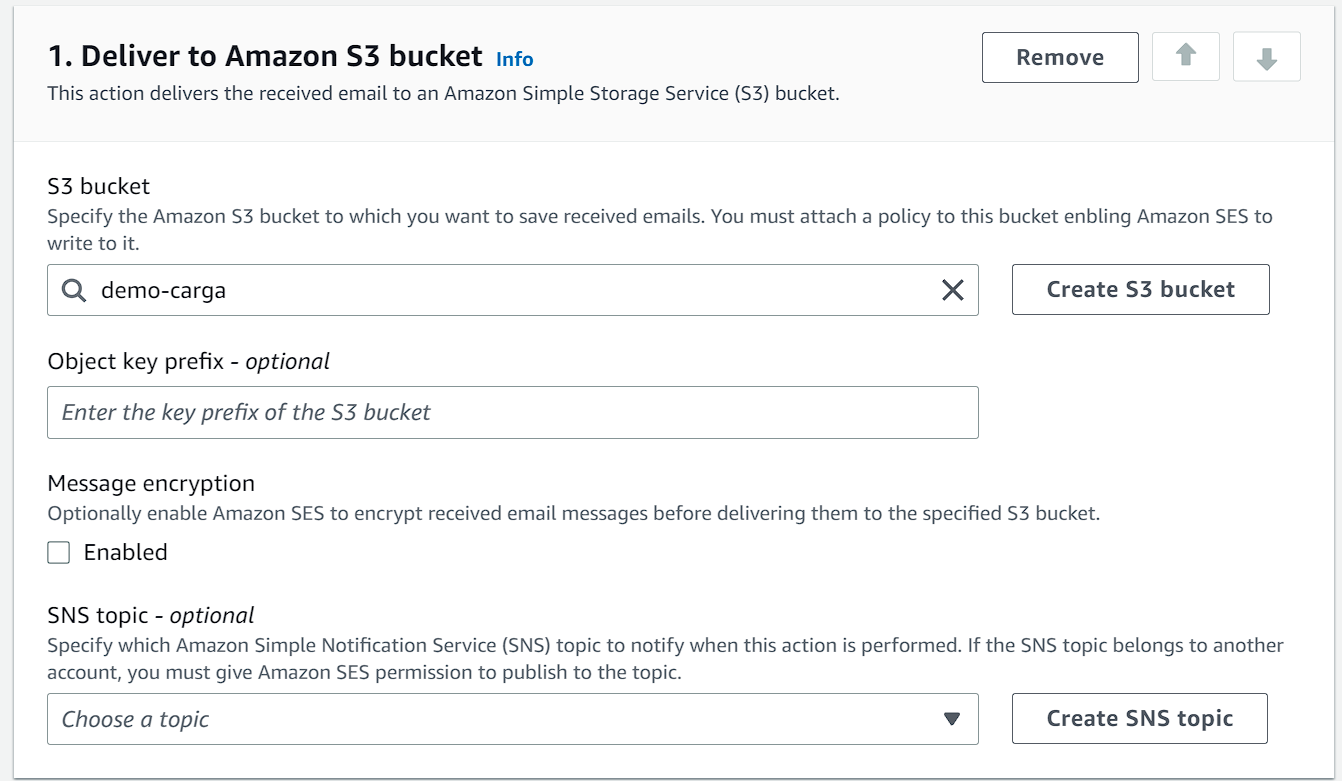
Task: Focus the Object key prefix input field
Action: pyautogui.click(x=512, y=412)
